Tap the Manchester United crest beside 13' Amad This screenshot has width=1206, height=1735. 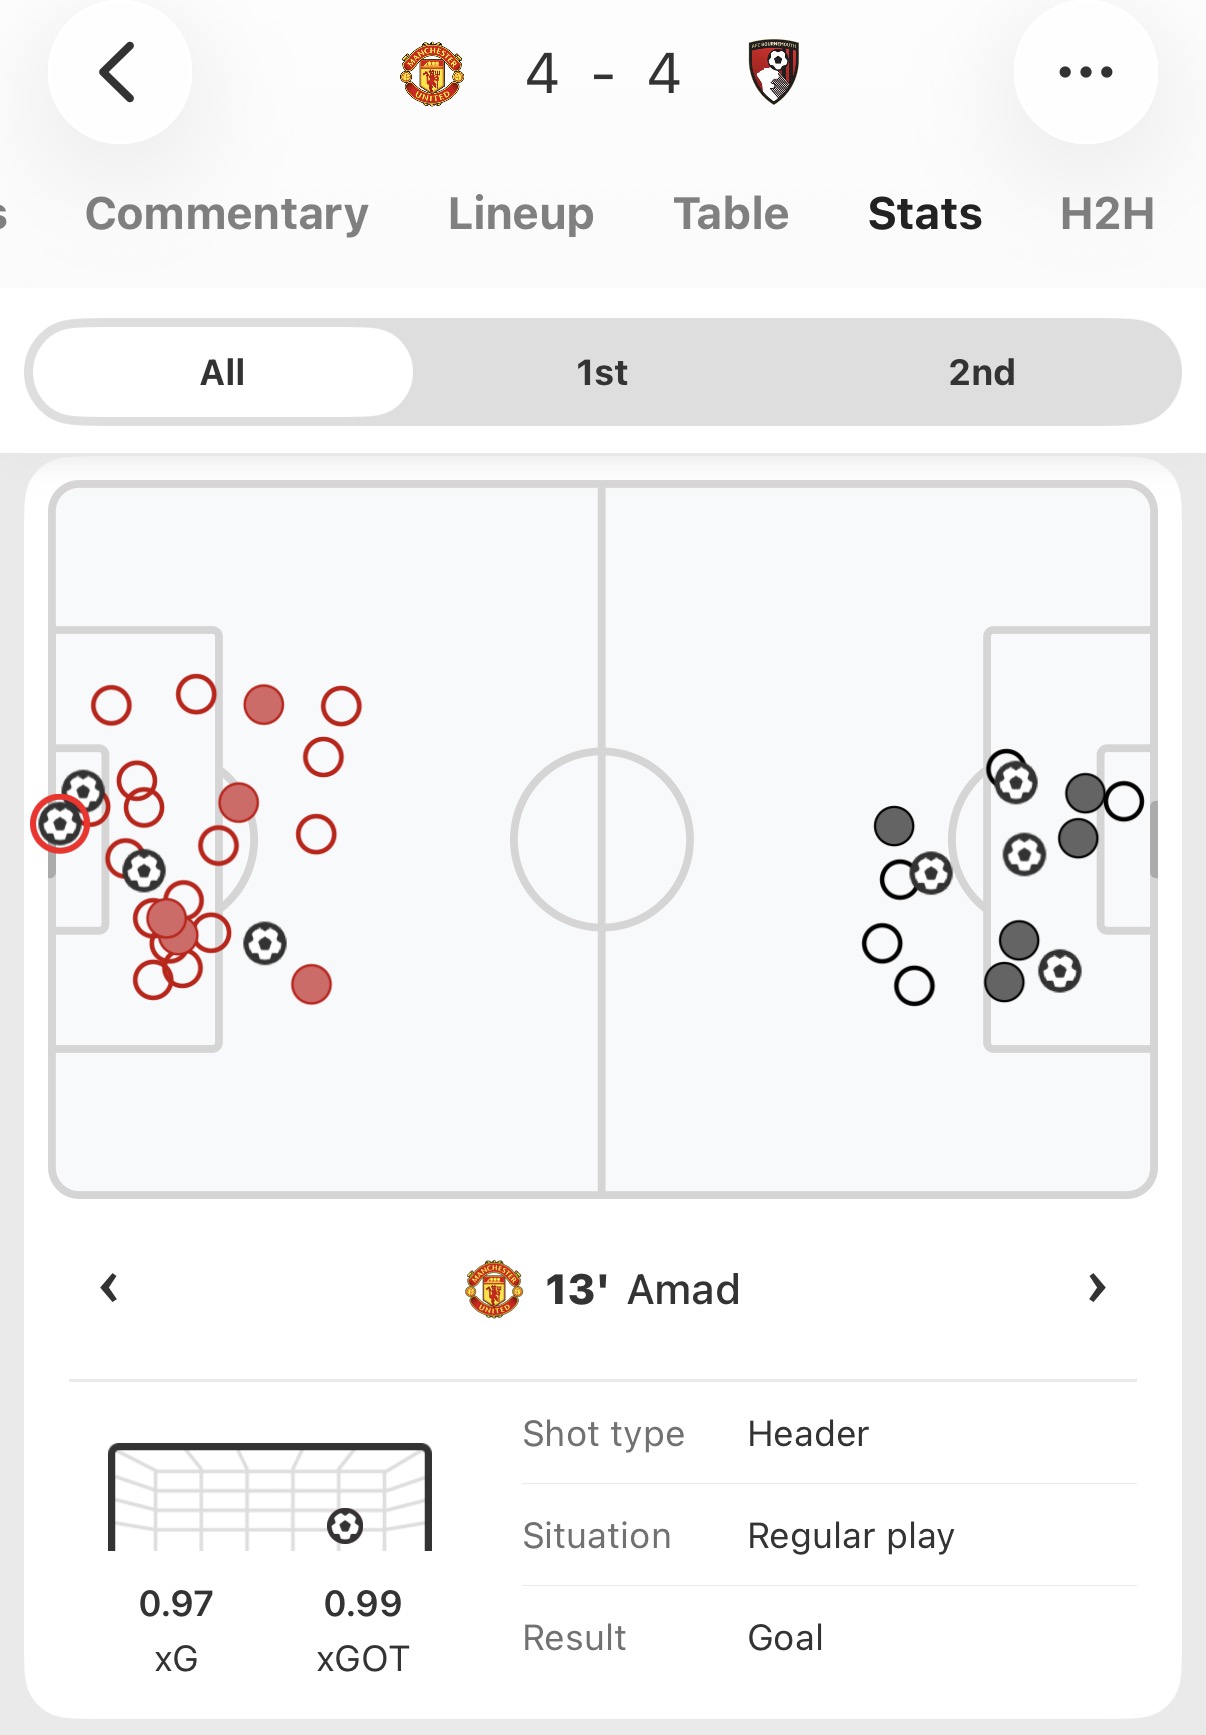494,1288
